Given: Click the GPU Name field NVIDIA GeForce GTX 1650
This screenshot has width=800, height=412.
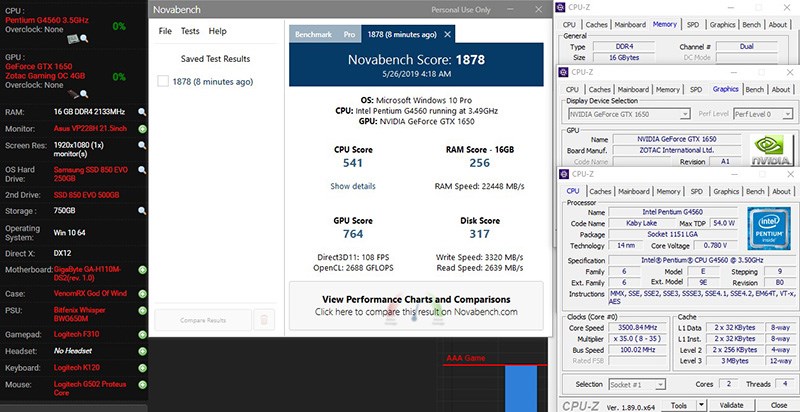Looking at the screenshot, I should 677,139.
